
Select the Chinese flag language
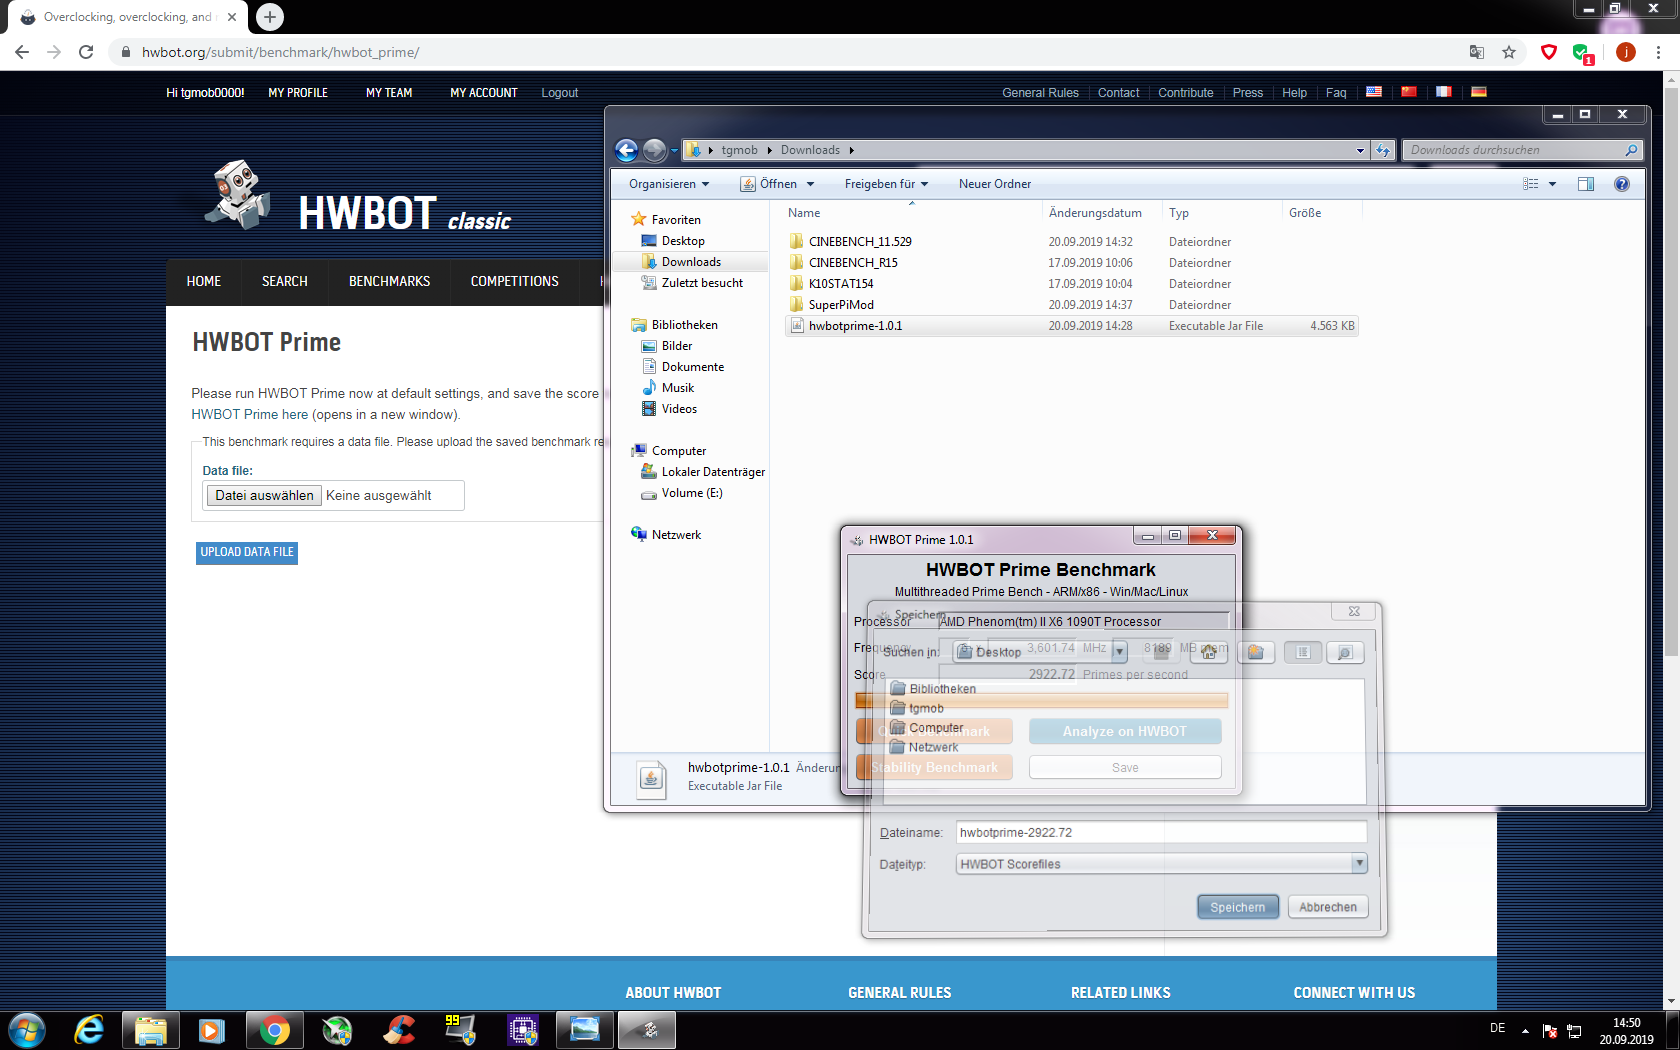(x=1409, y=92)
